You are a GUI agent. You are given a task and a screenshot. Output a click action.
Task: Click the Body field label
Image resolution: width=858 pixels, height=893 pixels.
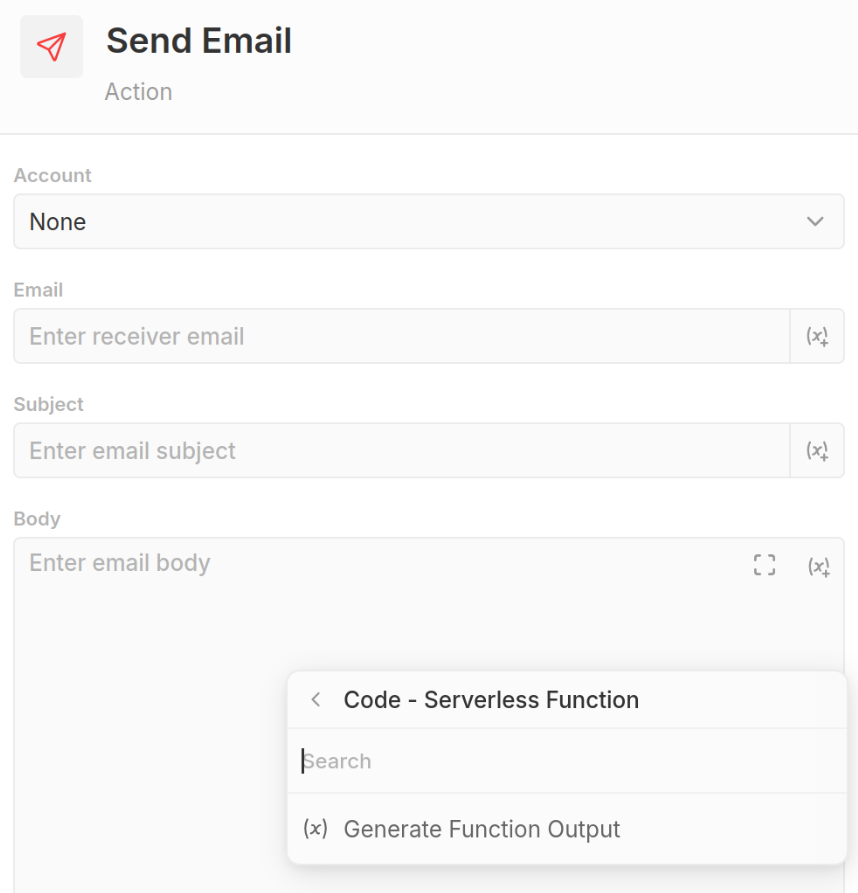(37, 519)
